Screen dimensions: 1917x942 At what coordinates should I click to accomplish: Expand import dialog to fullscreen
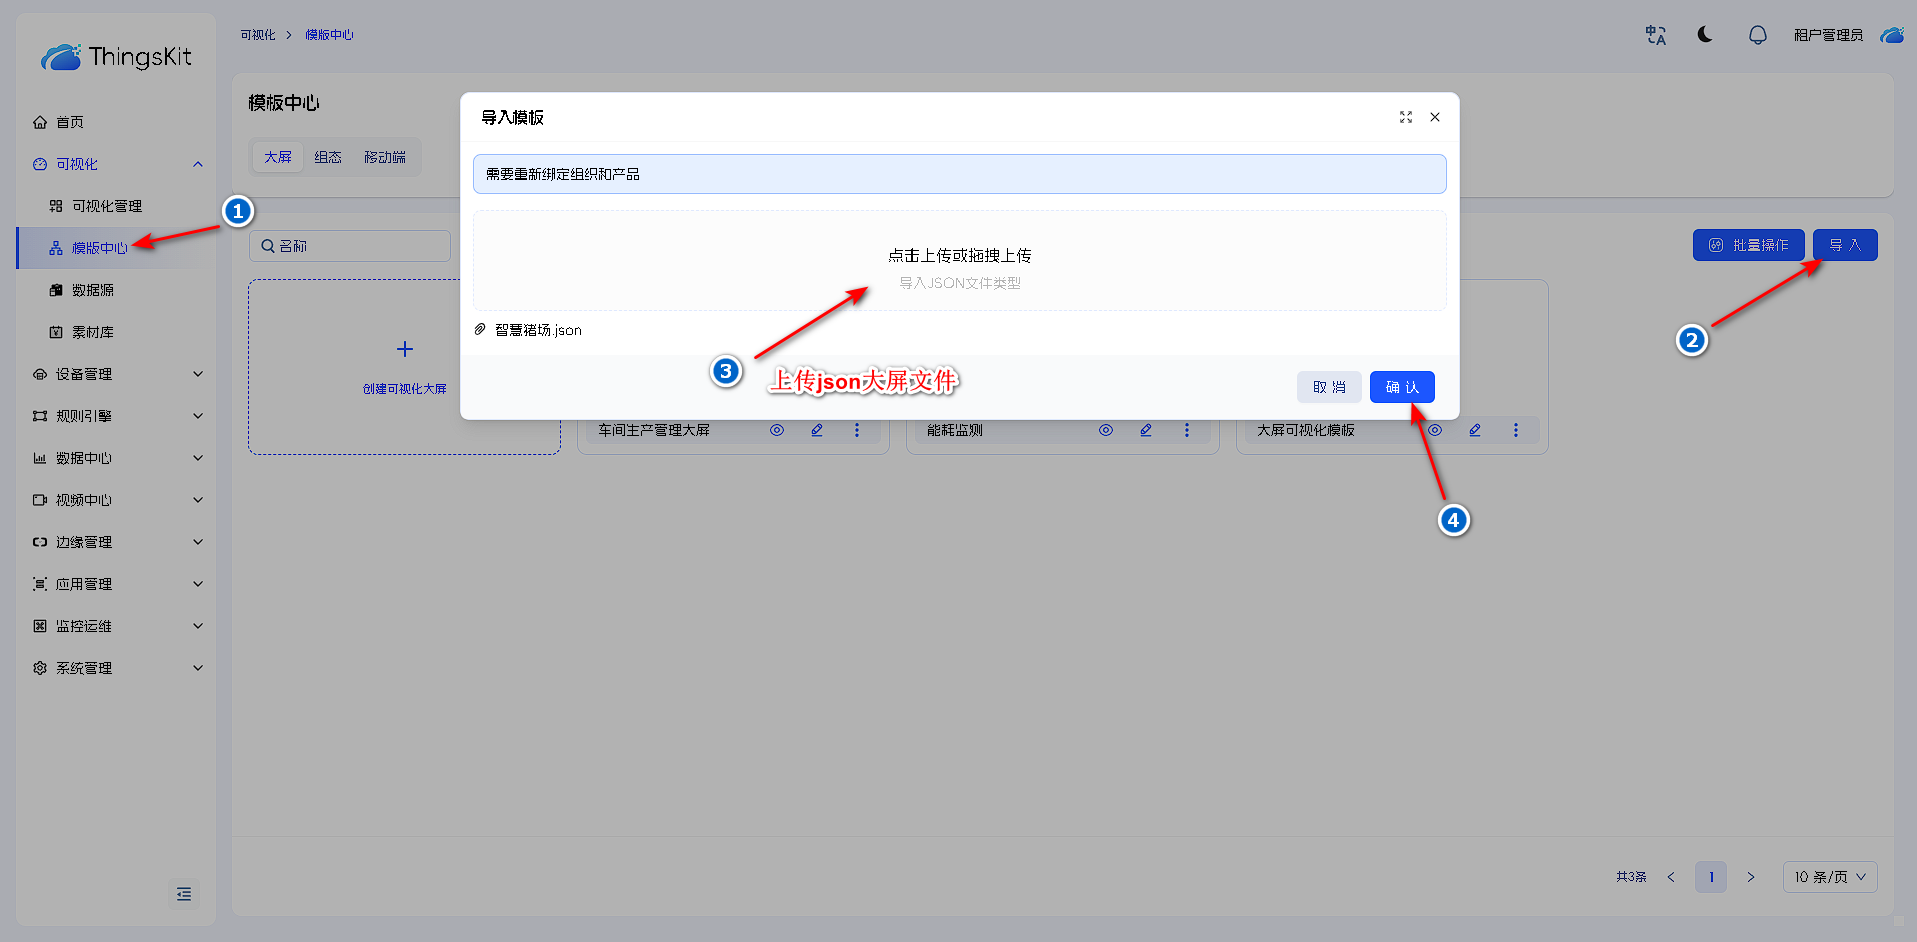[1405, 117]
